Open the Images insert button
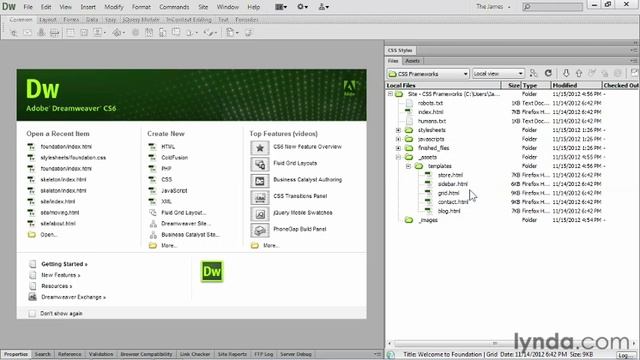The height and width of the screenshot is (360, 640). tap(99, 33)
